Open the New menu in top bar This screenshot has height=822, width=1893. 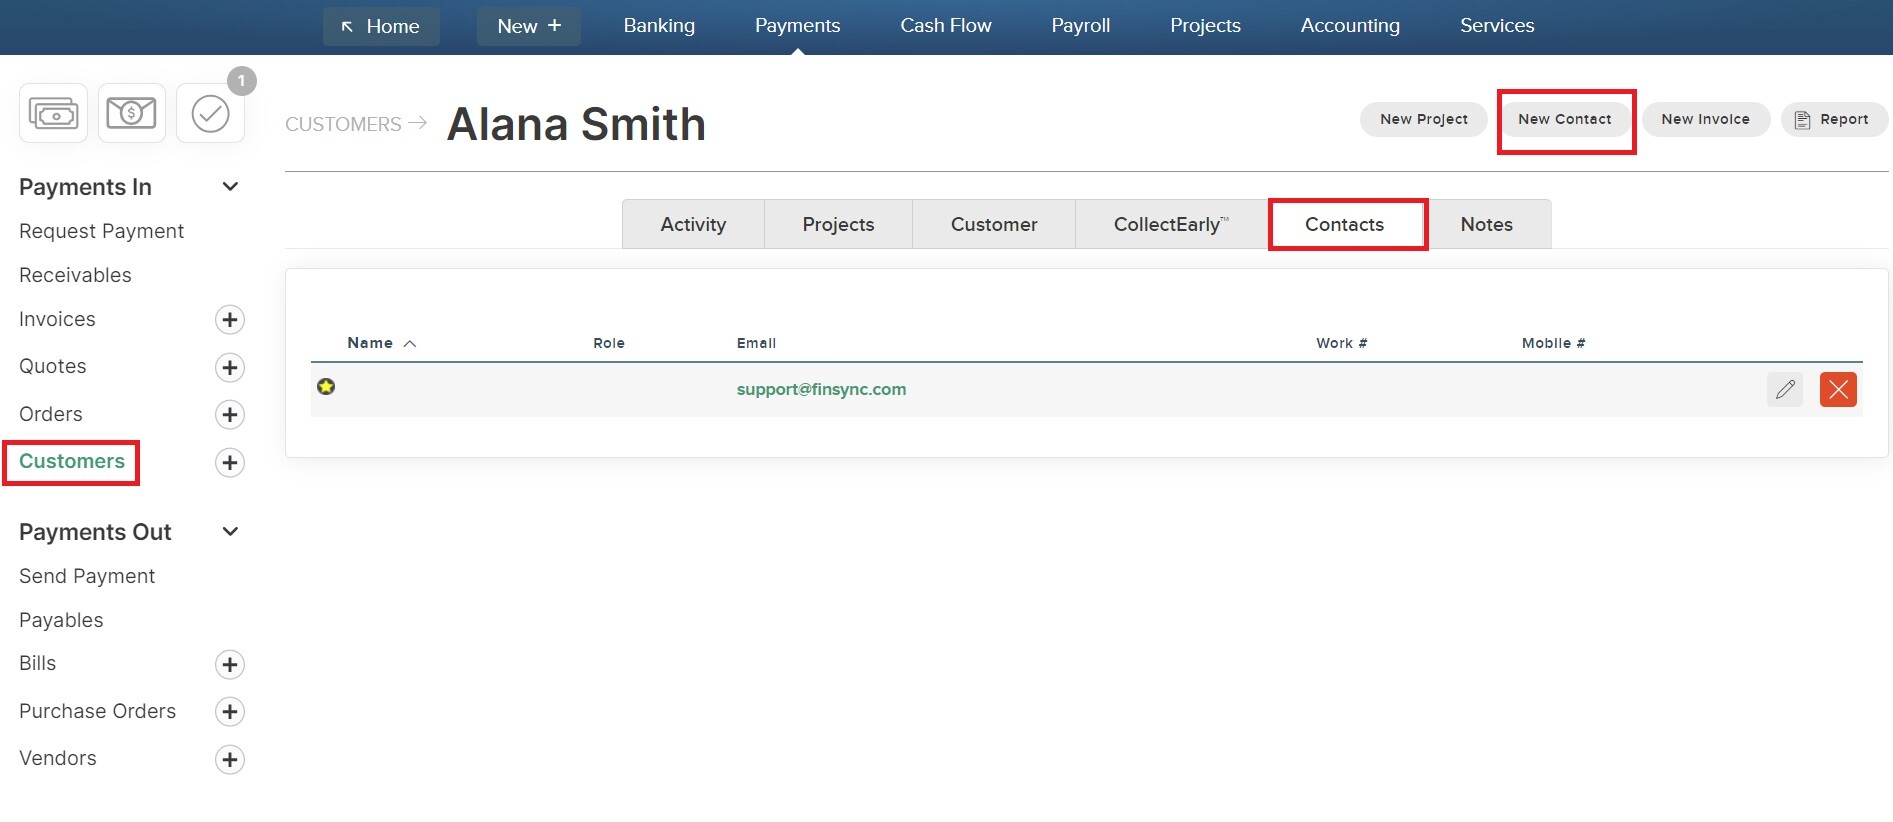(529, 26)
